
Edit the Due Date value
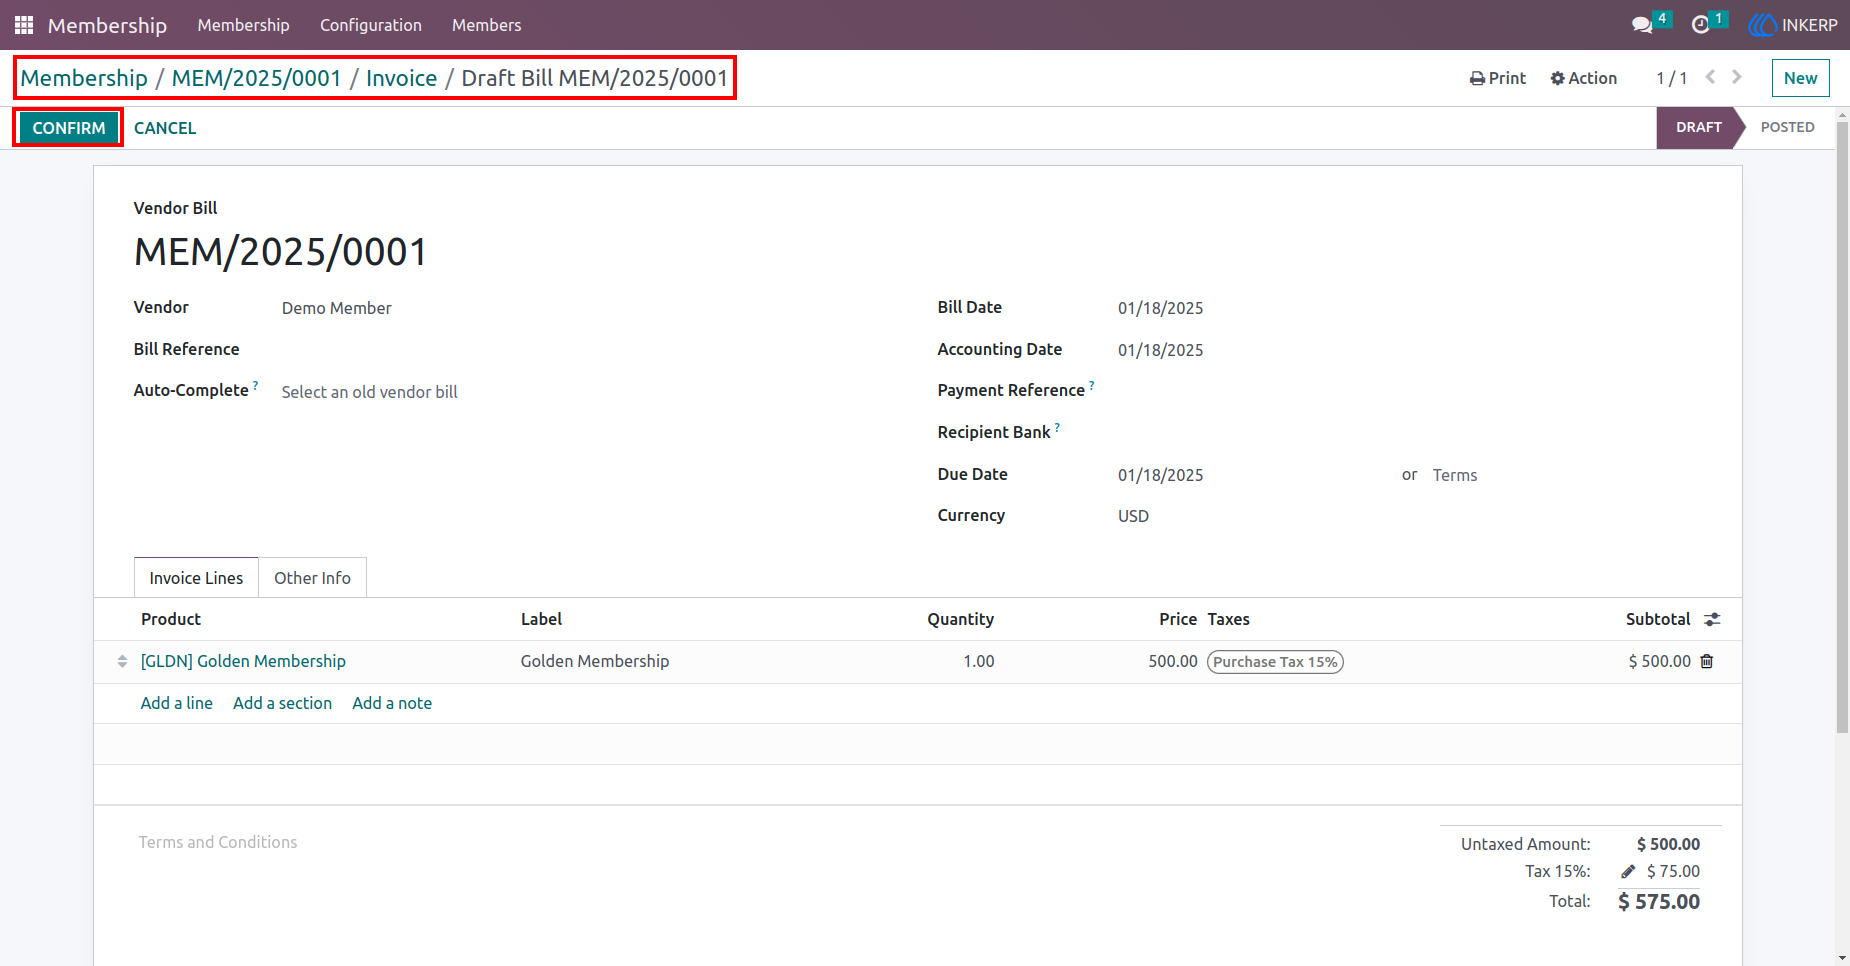[1160, 475]
